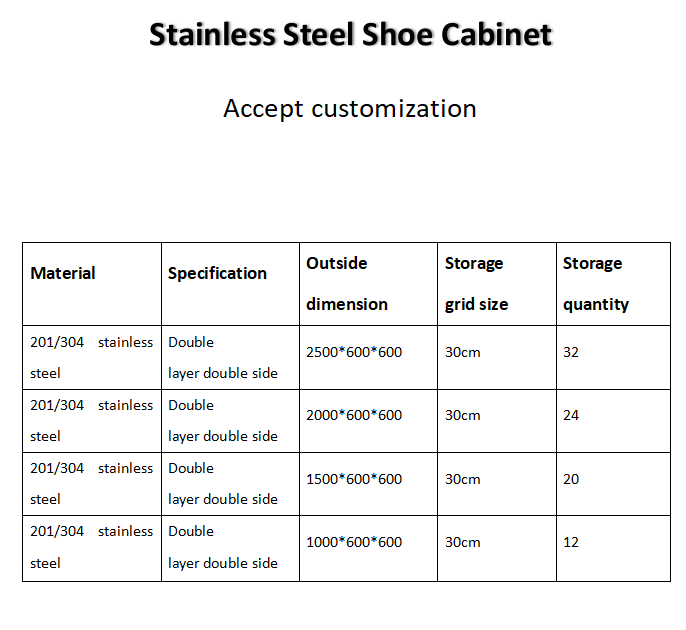Click the Outside dimension header cell
686x630 pixels.
coord(347,283)
